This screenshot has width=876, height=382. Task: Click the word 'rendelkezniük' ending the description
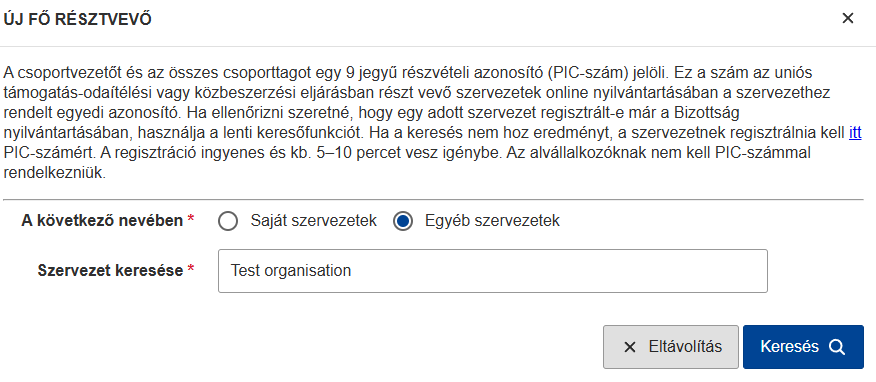click(54, 173)
